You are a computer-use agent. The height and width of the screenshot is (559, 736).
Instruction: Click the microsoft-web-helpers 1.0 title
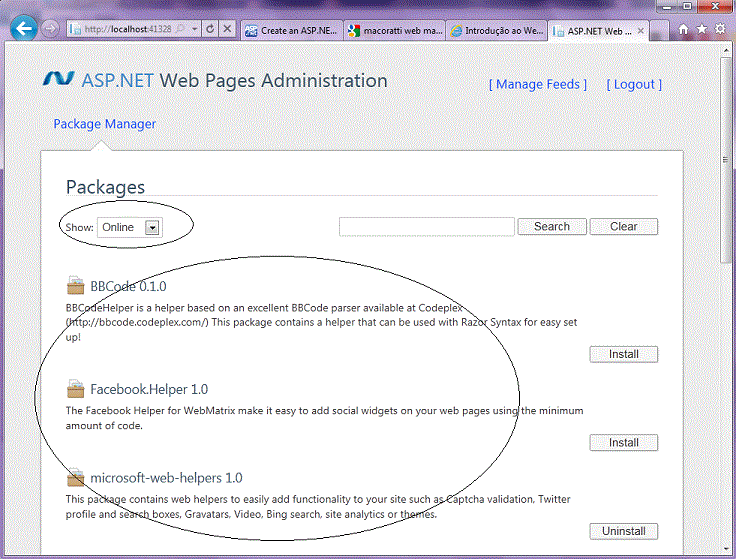[166, 478]
